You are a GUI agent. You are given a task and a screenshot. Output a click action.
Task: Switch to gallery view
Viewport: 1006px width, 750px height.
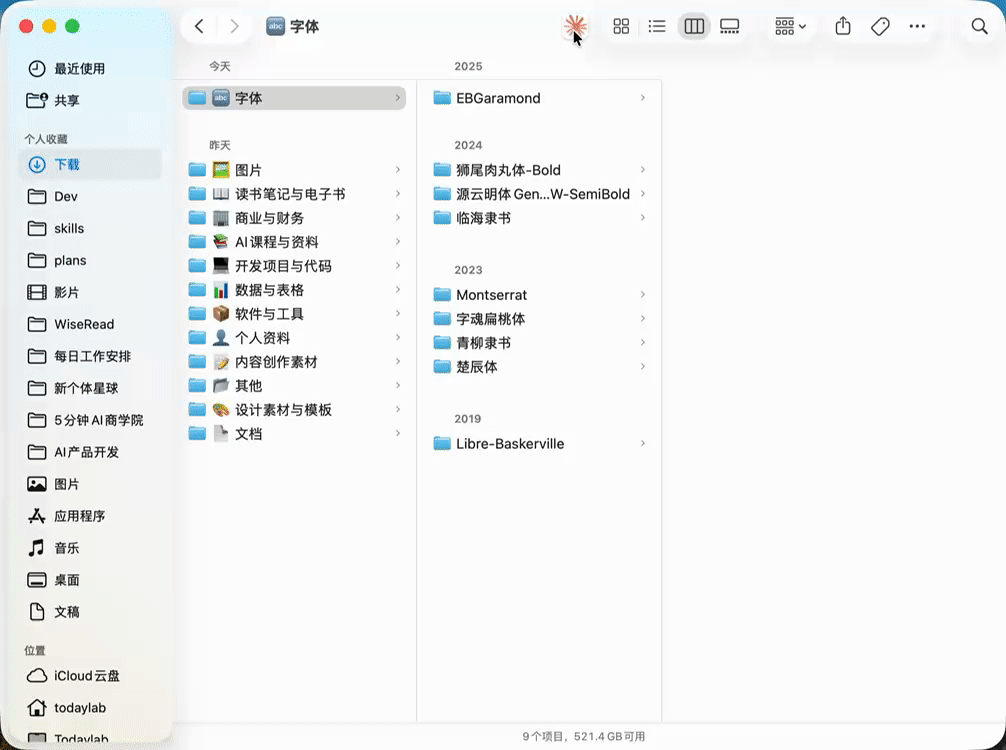coord(730,26)
